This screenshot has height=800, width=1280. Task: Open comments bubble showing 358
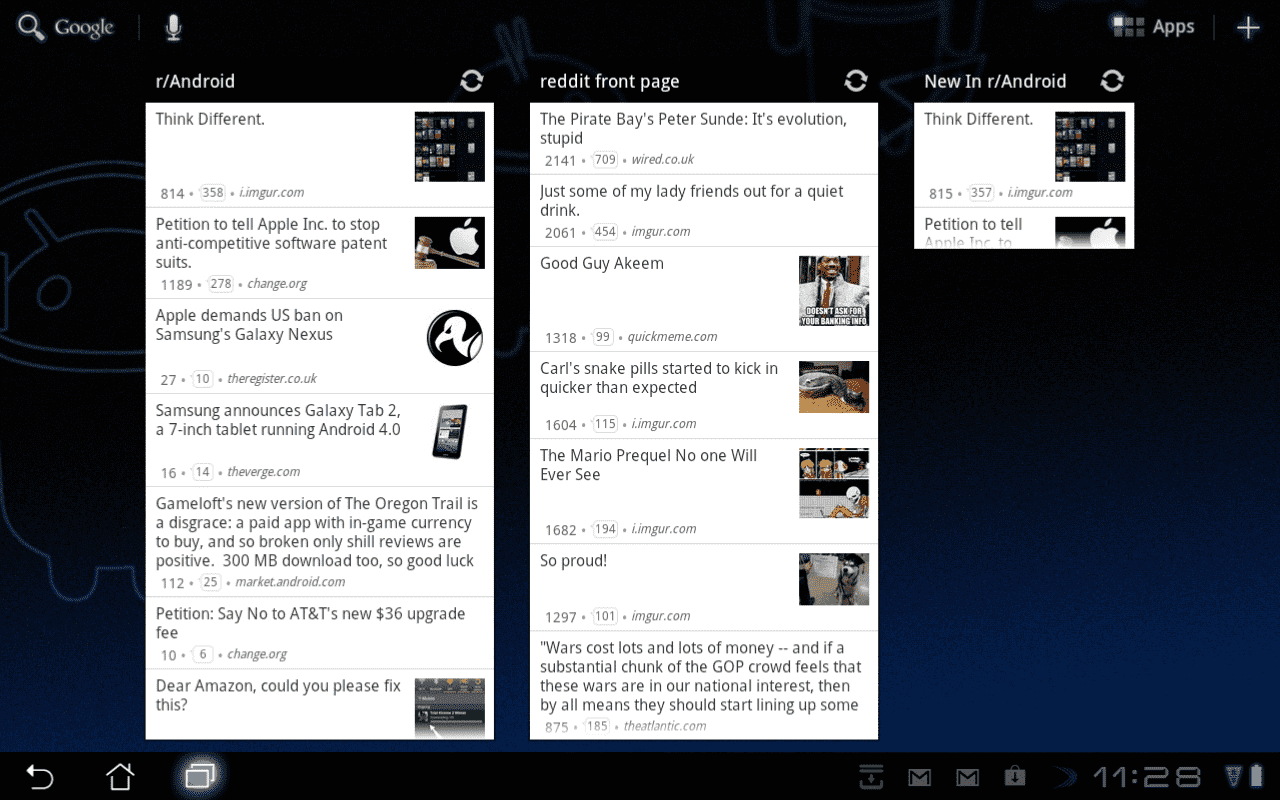point(212,193)
